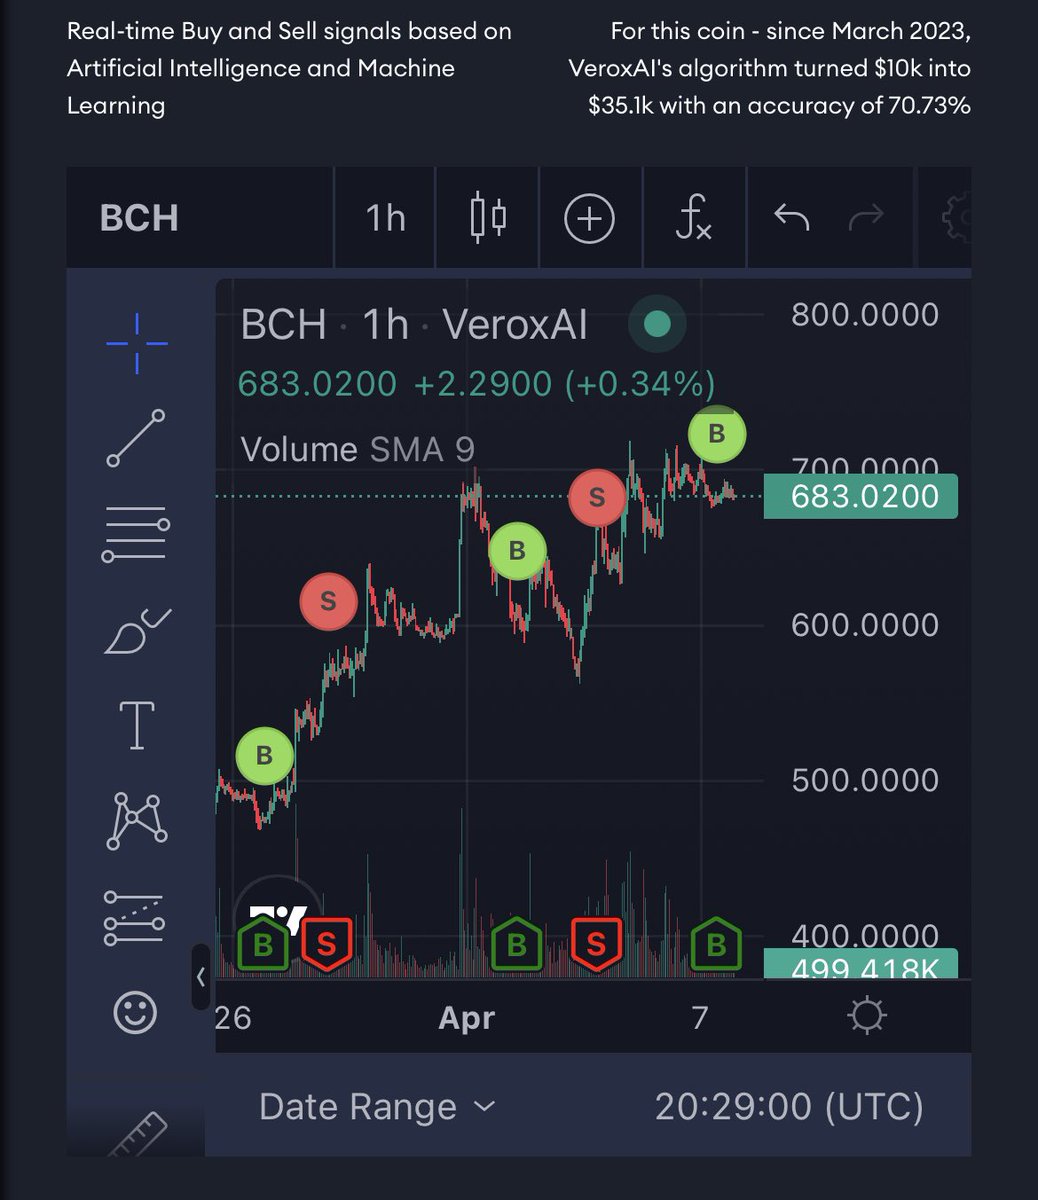Click the first green B badge at bottom
This screenshot has height=1200, width=1038.
pyautogui.click(x=263, y=944)
